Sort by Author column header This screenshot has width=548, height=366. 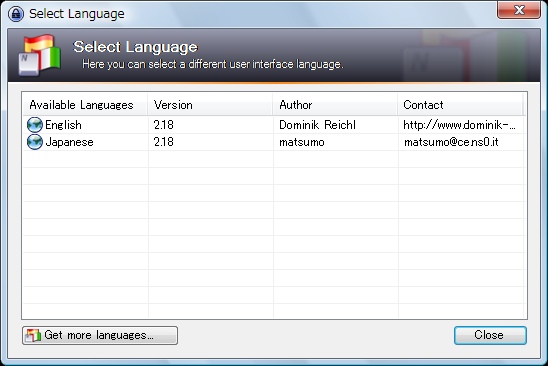tap(335, 105)
